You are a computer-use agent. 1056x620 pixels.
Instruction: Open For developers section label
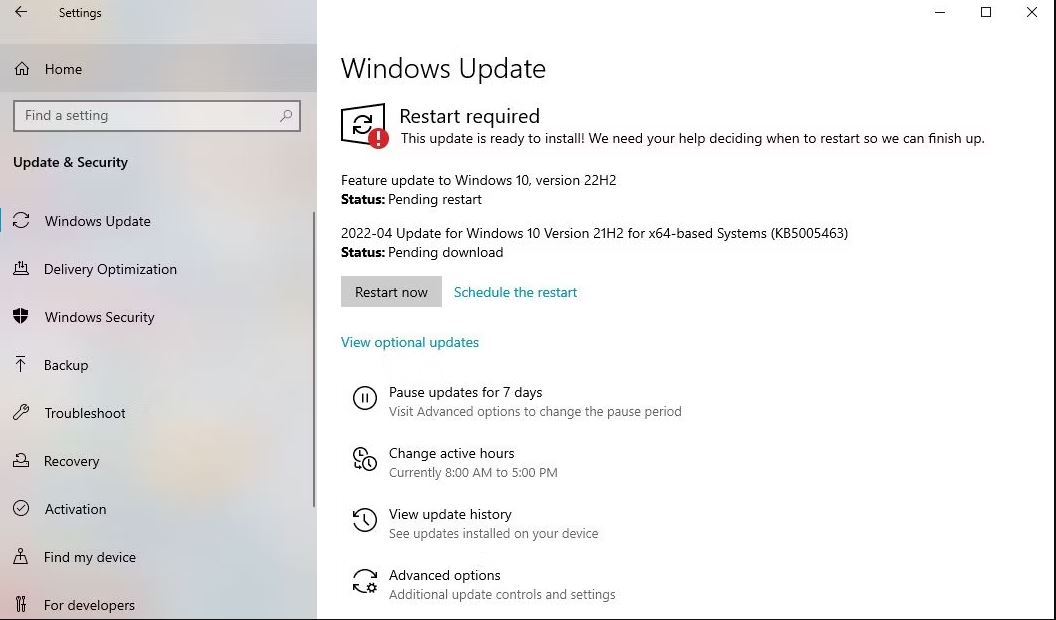tap(90, 605)
